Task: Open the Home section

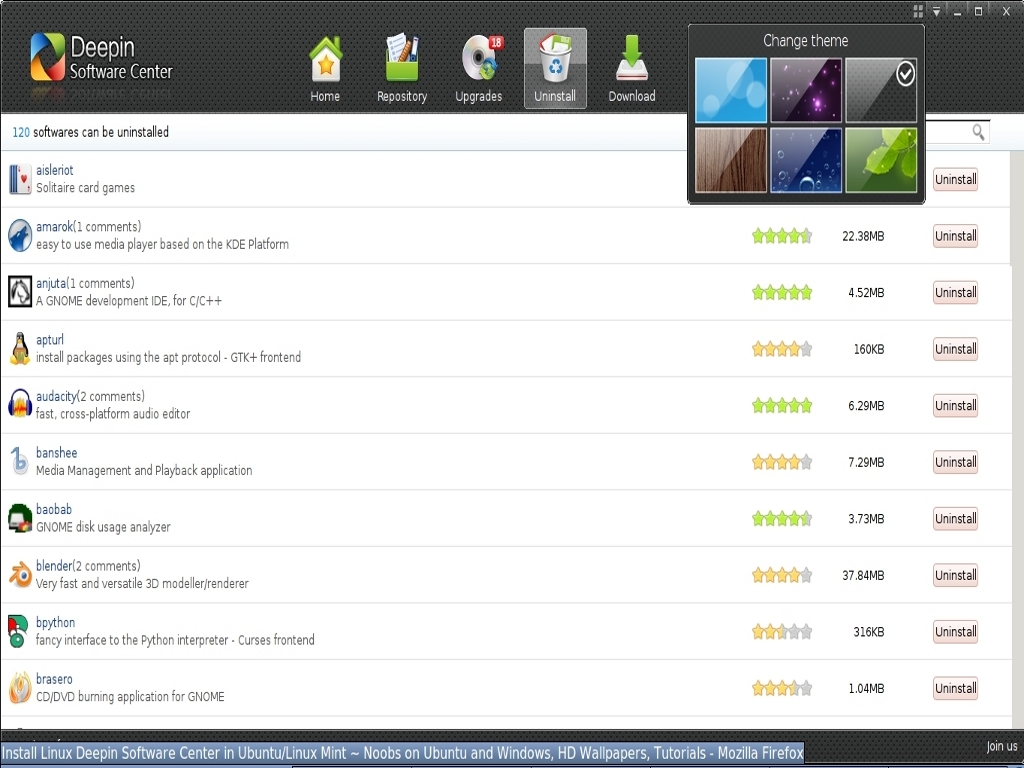Action: point(325,69)
